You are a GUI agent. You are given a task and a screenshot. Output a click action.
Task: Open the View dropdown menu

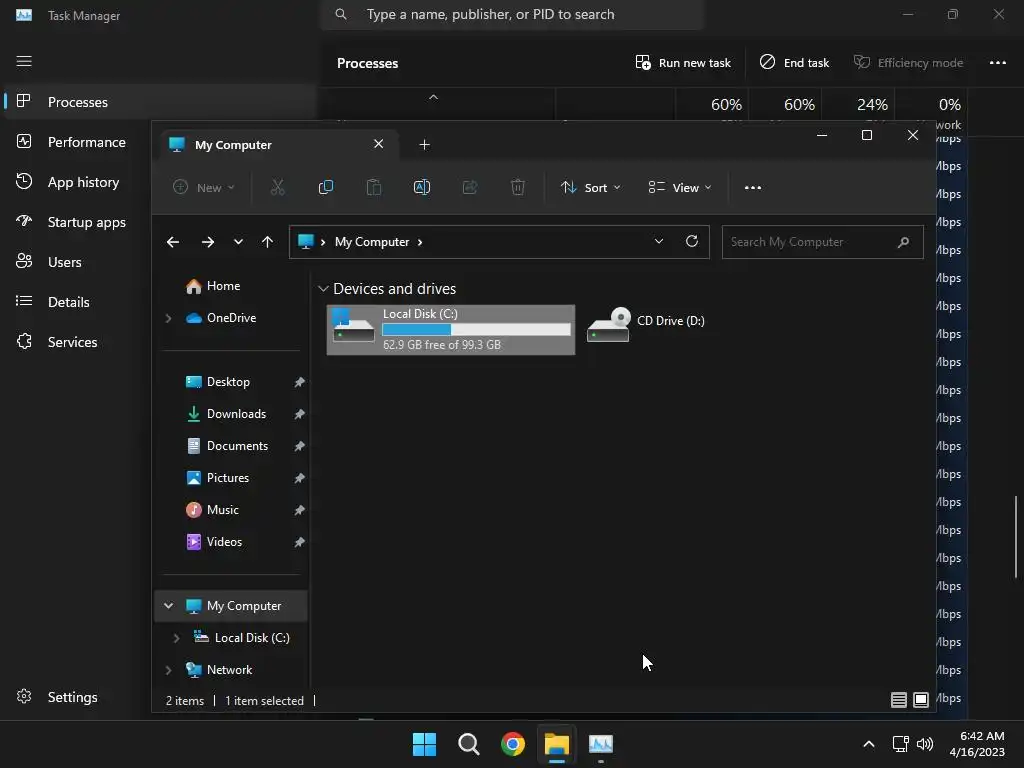tap(680, 187)
